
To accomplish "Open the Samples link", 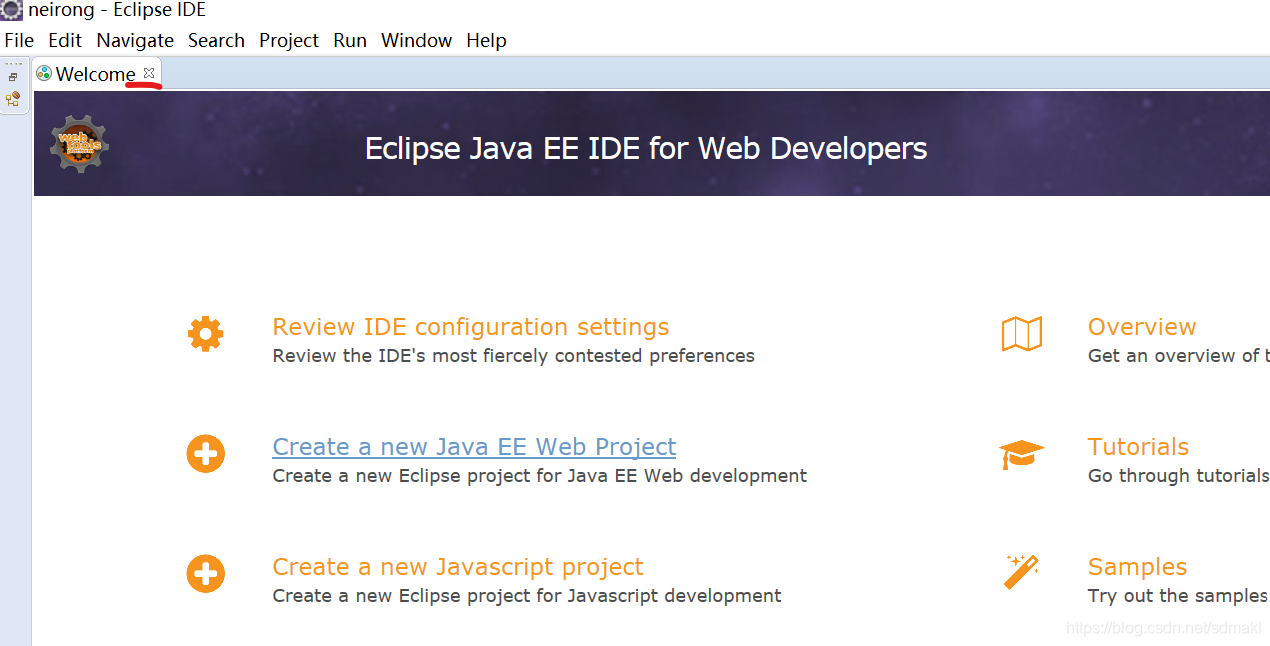I will point(1137,567).
